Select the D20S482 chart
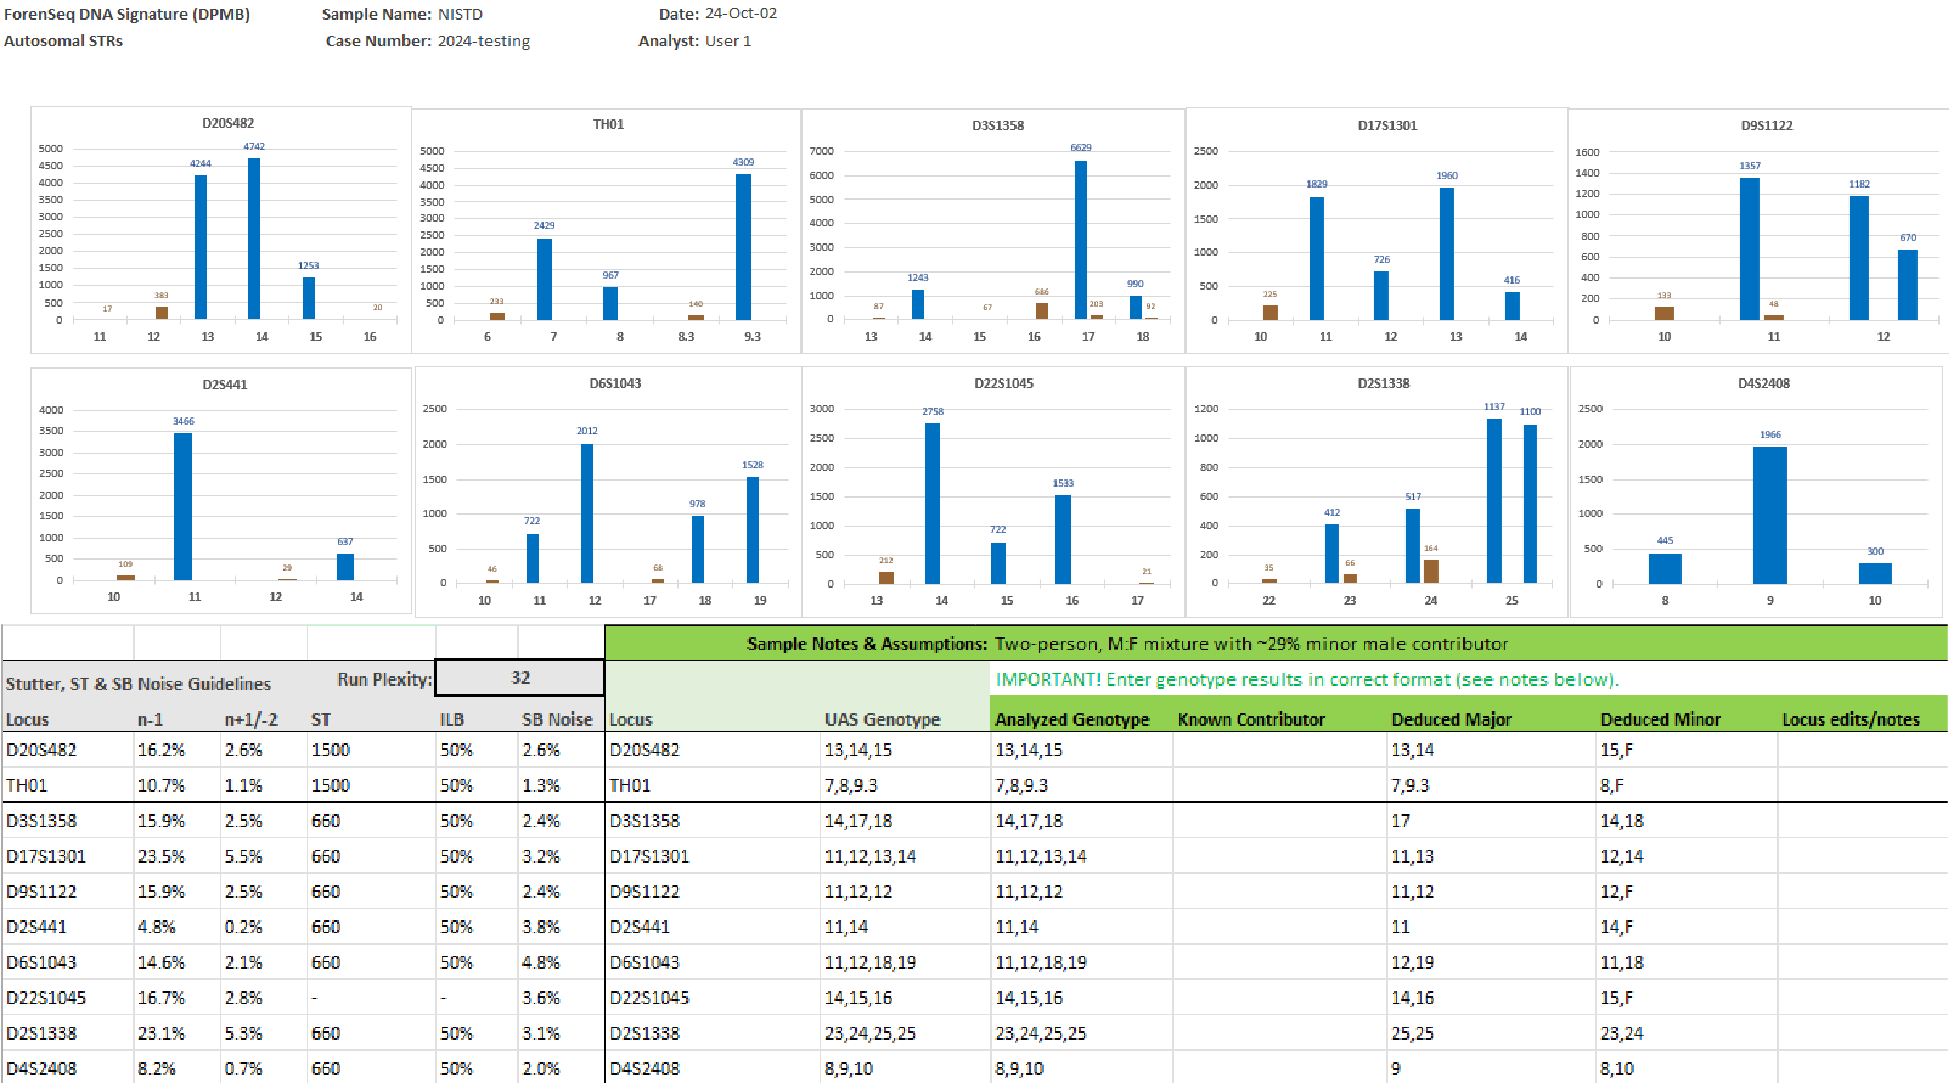Viewport: 1950px width, 1083px height. tap(221, 230)
